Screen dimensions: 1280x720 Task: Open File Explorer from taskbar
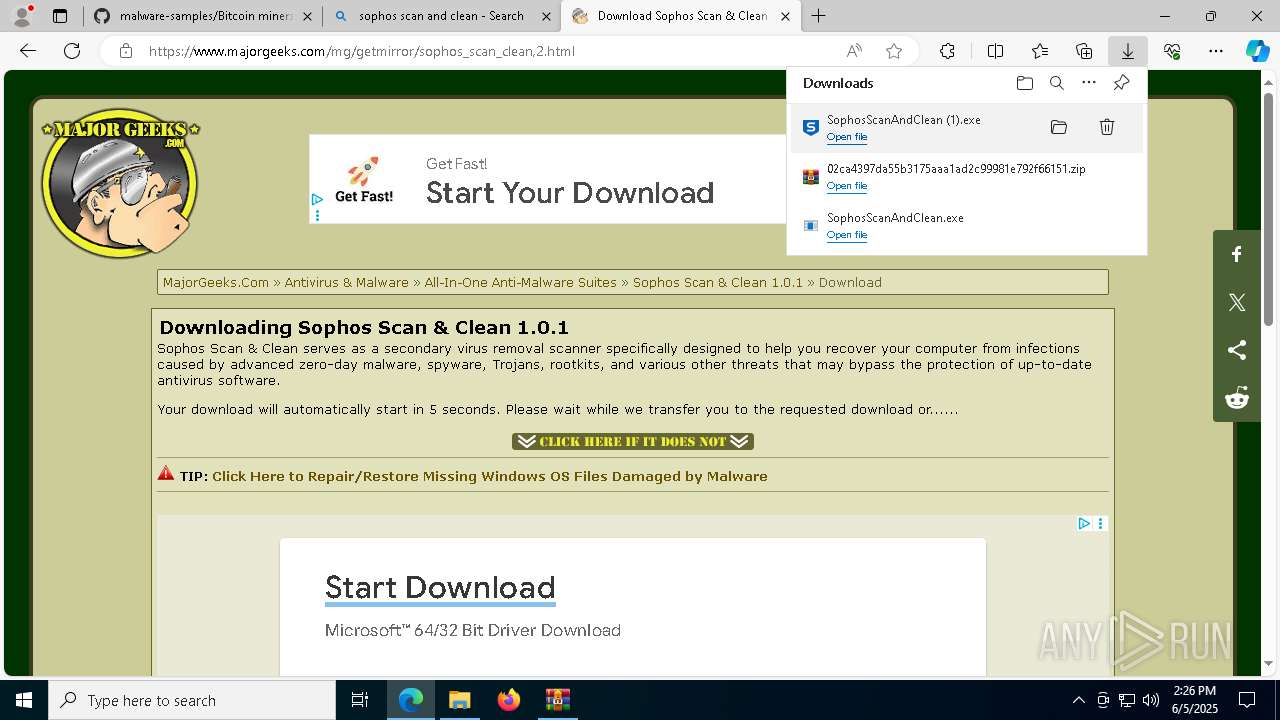tap(459, 700)
